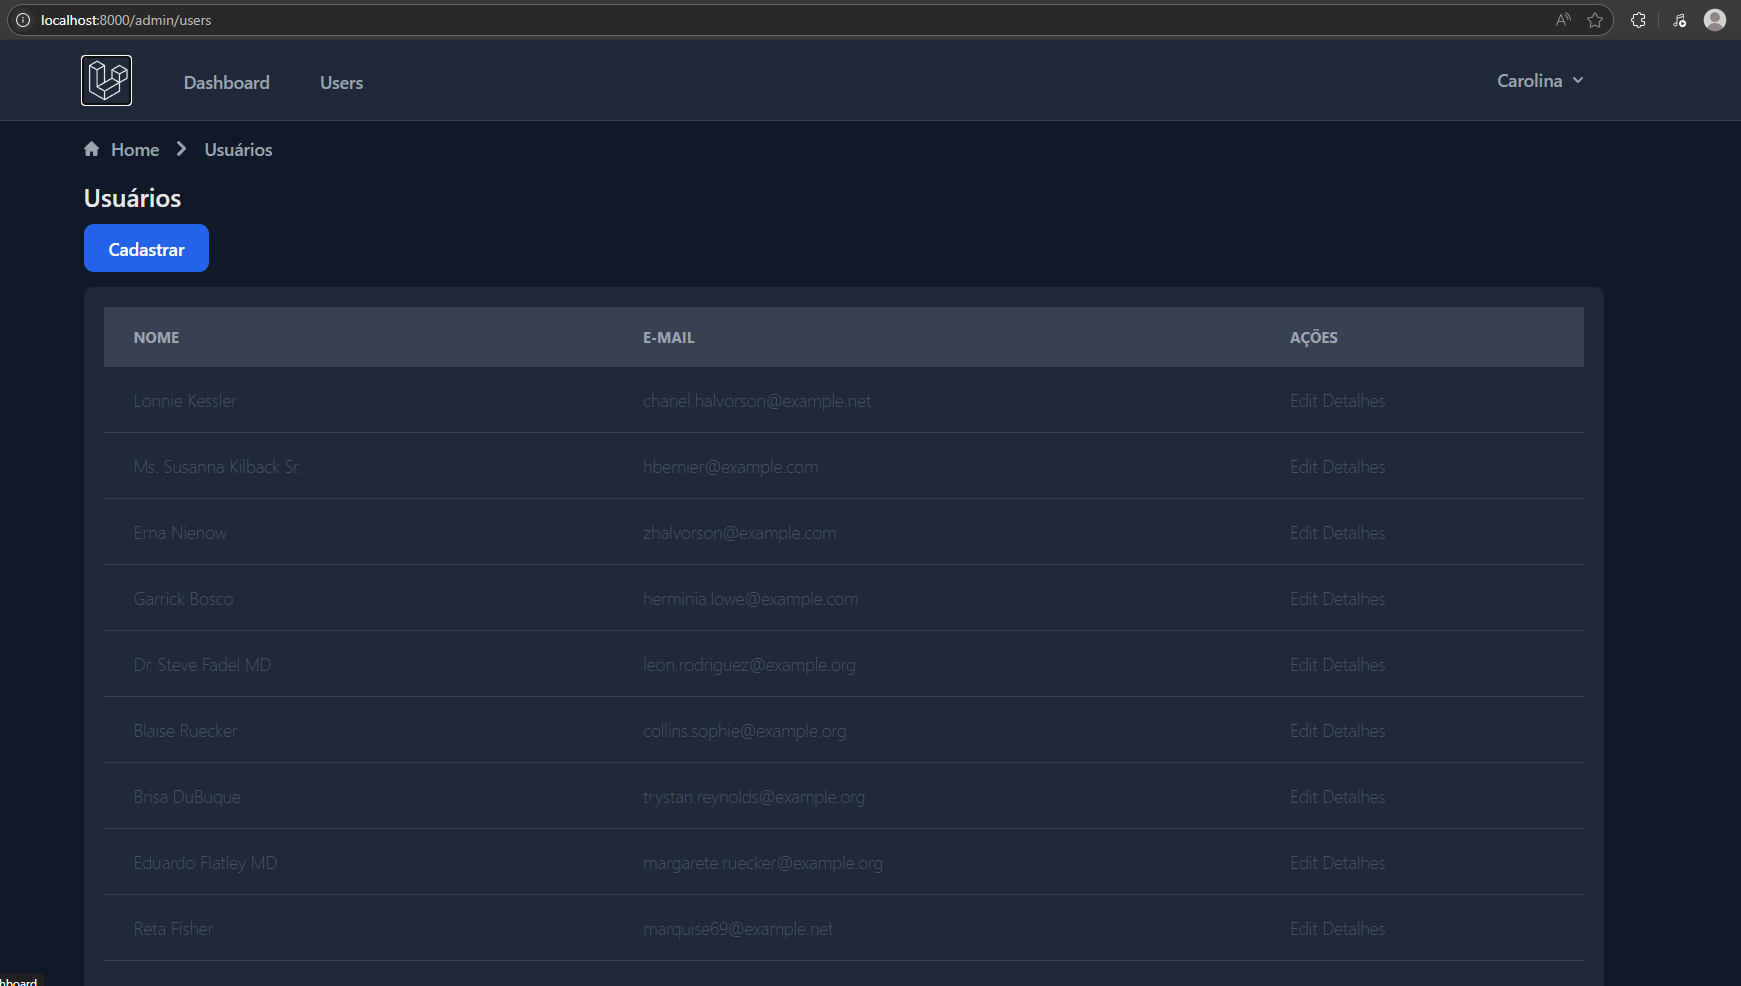Click the site information icon beside the URL
Screen dimensions: 1741x986
[21, 19]
